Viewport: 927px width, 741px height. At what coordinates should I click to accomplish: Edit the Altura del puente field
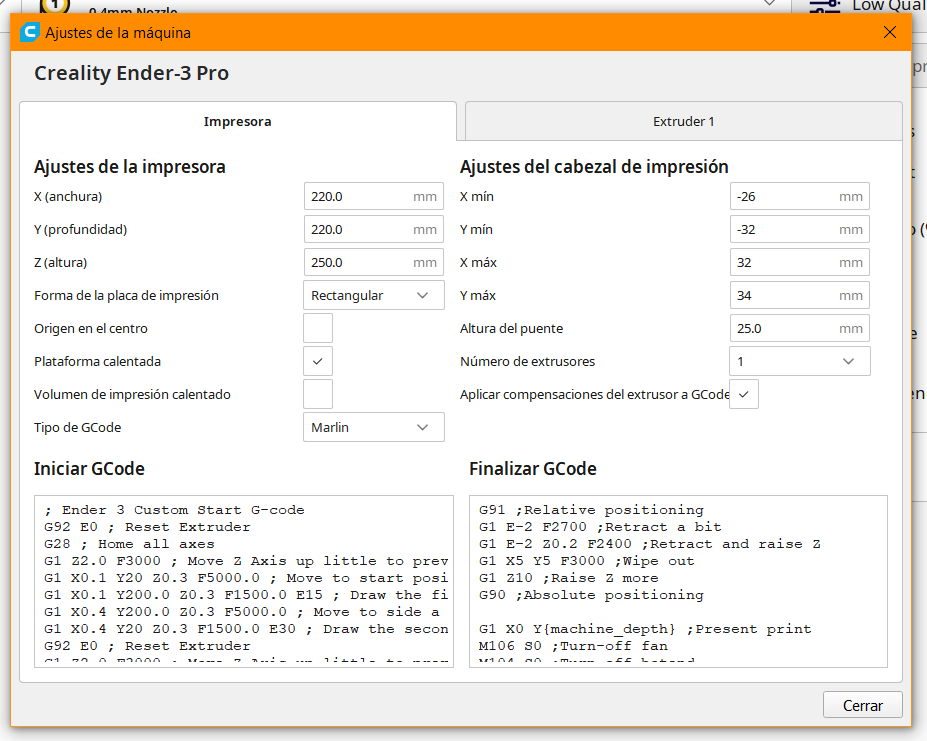pyautogui.click(x=799, y=328)
